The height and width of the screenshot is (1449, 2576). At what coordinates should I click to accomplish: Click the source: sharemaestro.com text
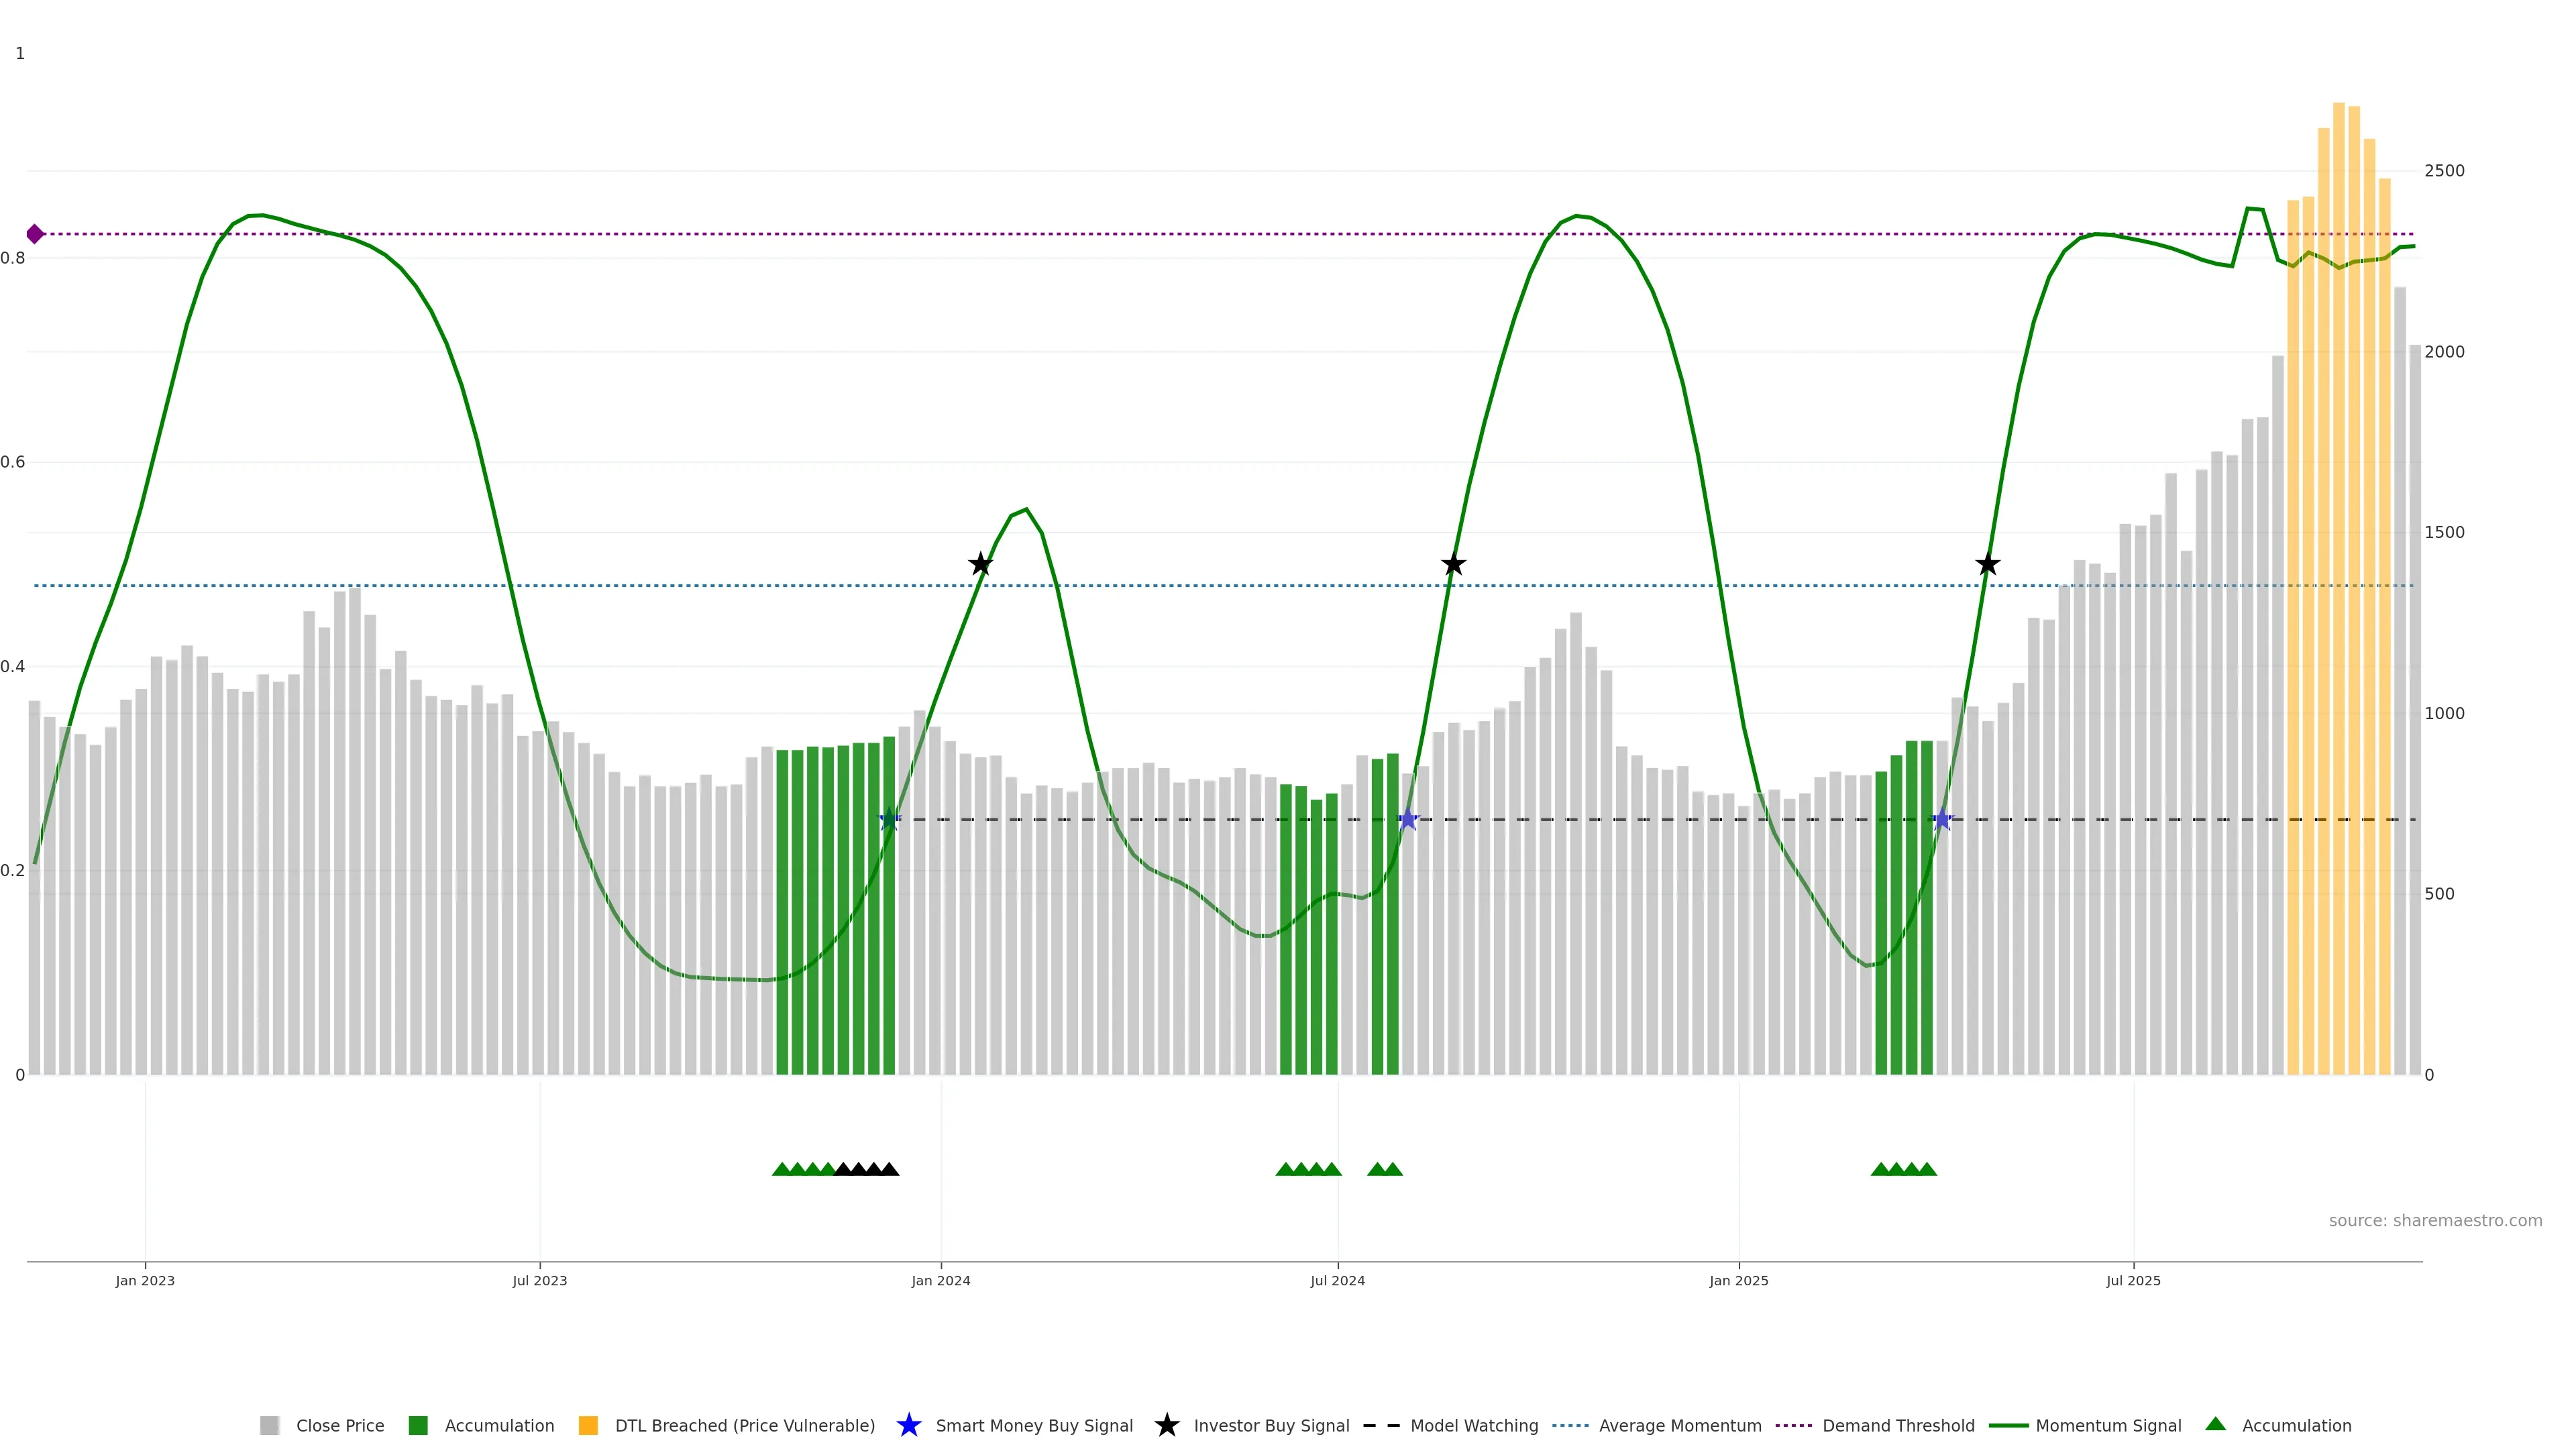coord(2435,1220)
